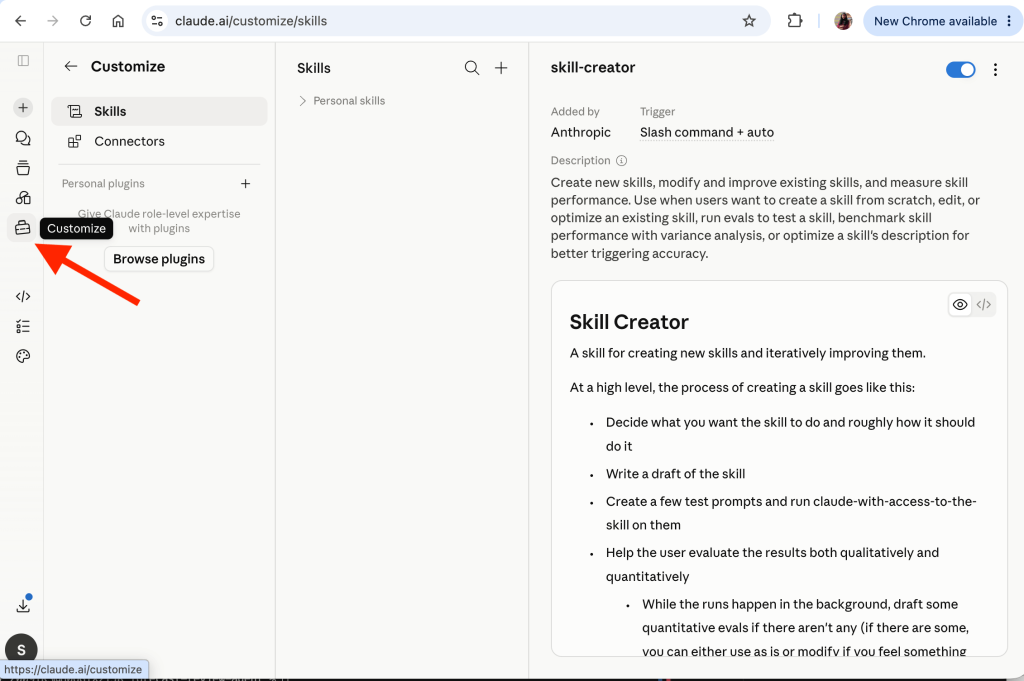Go back using arrow beside Customize
The image size is (1024, 681).
click(71, 67)
